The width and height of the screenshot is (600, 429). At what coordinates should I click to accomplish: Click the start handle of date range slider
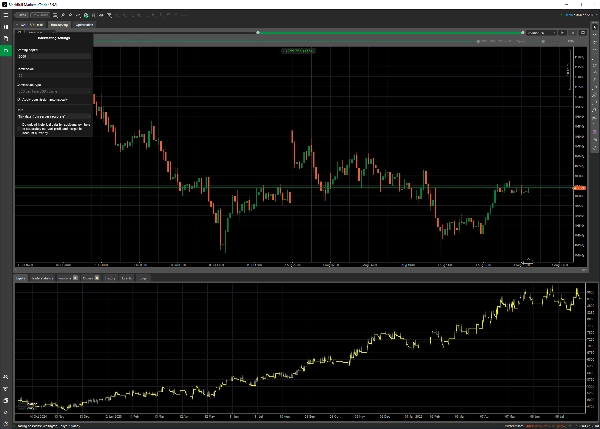(258, 33)
